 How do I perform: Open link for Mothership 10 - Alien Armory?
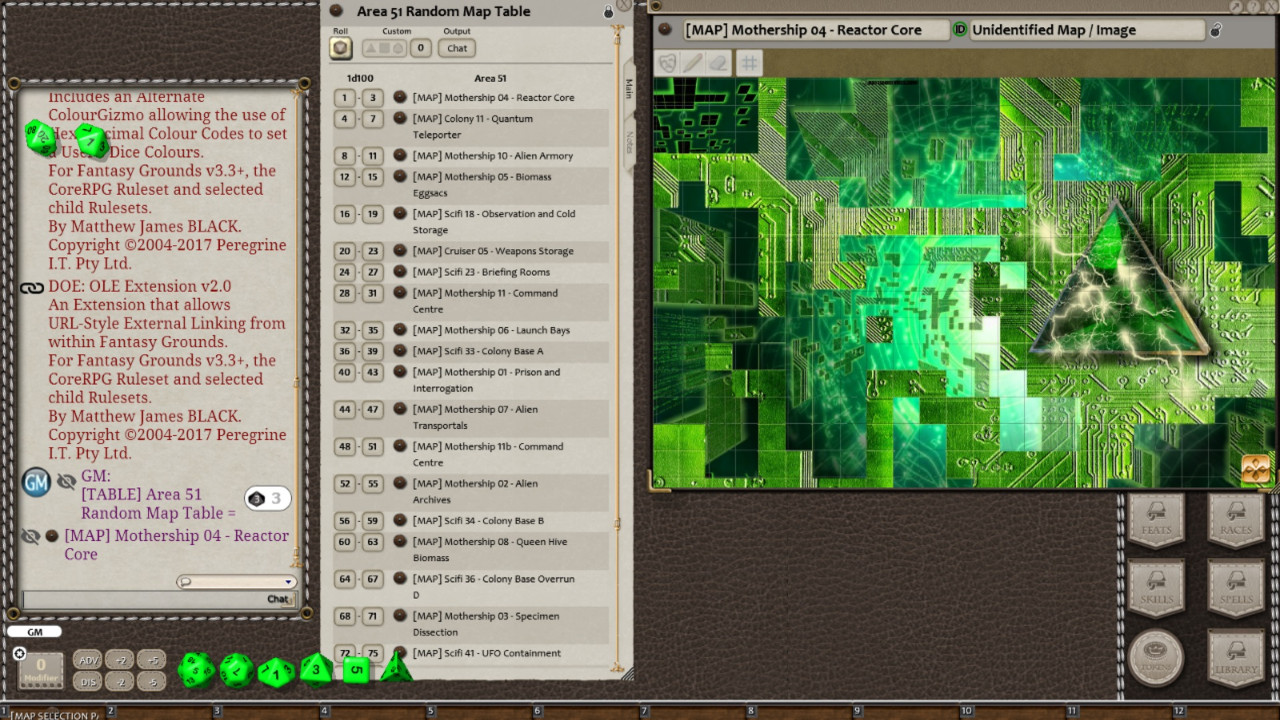pyautogui.click(x=400, y=156)
